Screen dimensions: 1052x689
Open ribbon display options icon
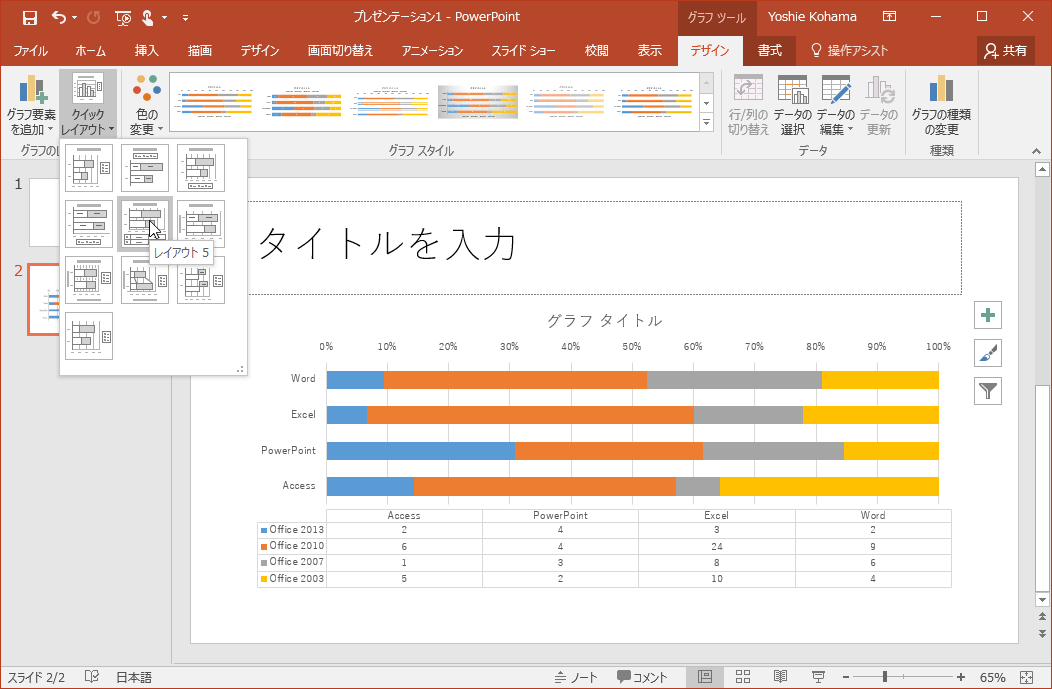[889, 17]
